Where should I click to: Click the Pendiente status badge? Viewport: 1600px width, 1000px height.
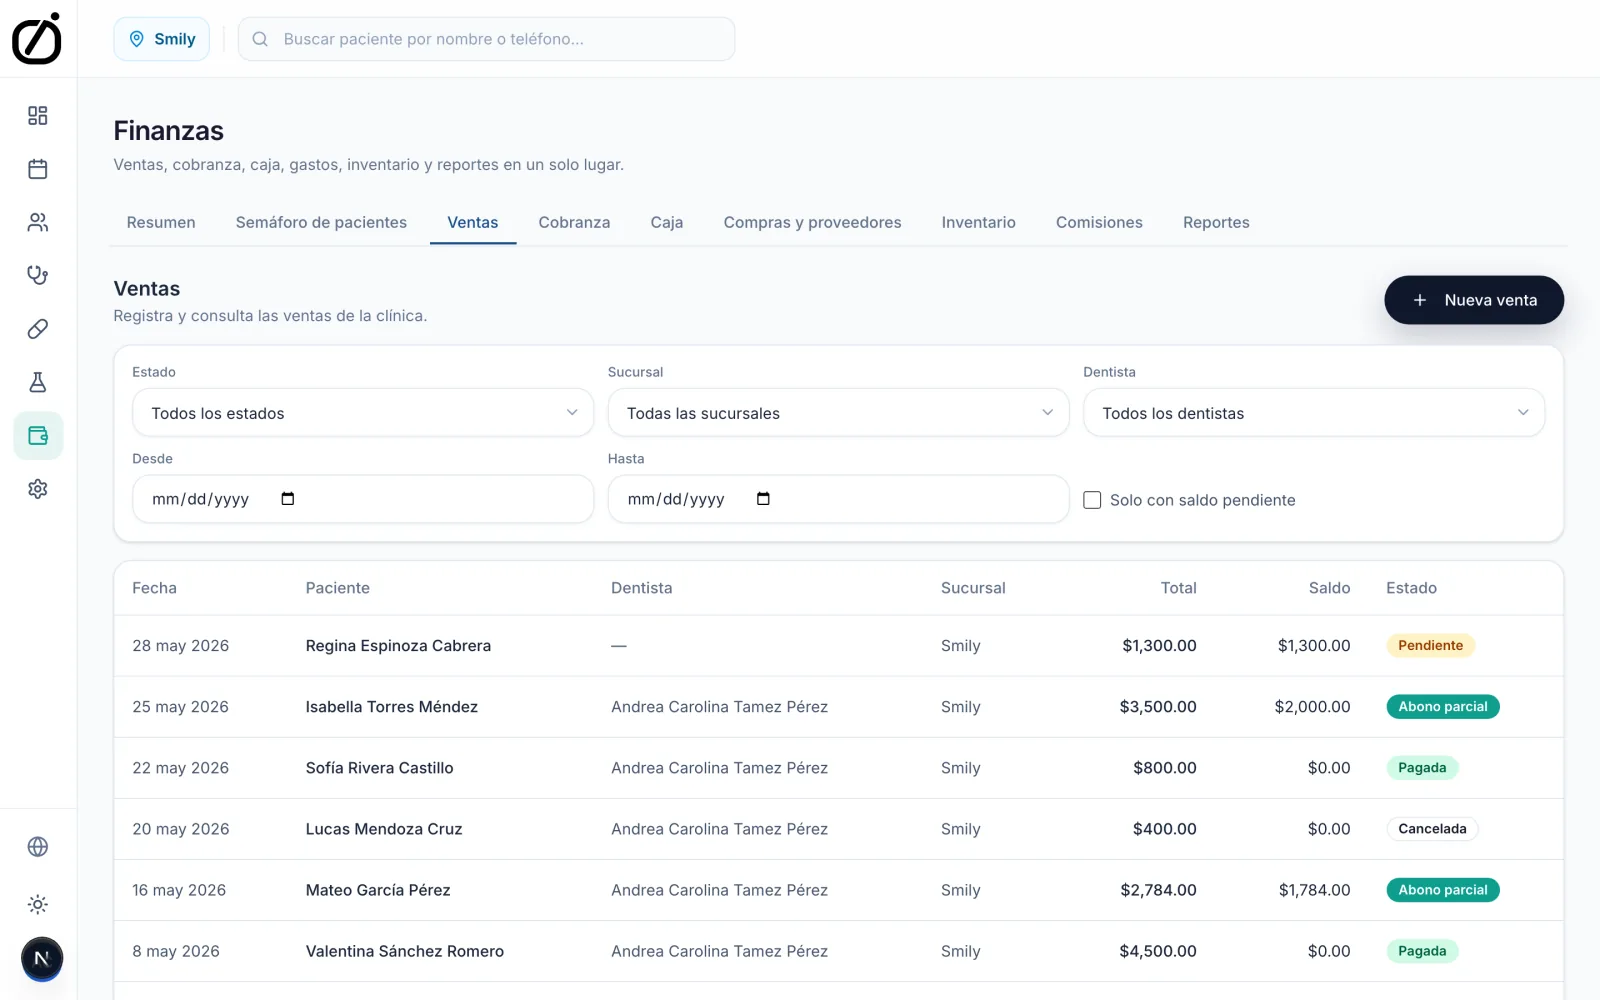click(1430, 646)
